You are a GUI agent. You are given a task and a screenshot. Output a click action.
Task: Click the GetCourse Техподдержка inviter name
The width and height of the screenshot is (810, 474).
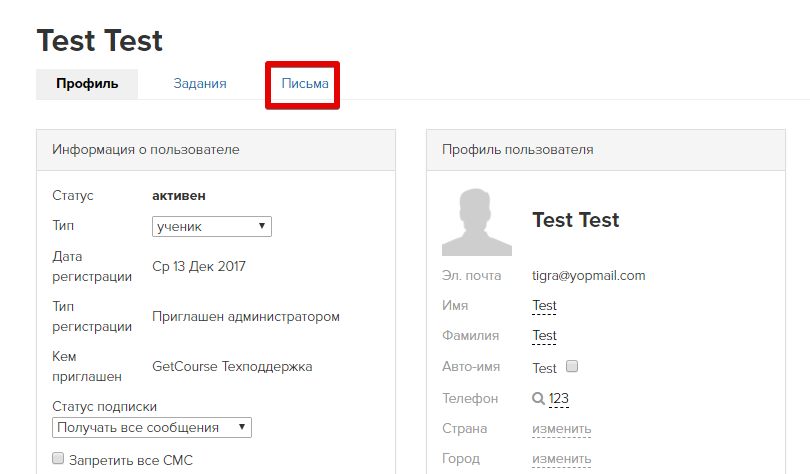click(x=232, y=367)
